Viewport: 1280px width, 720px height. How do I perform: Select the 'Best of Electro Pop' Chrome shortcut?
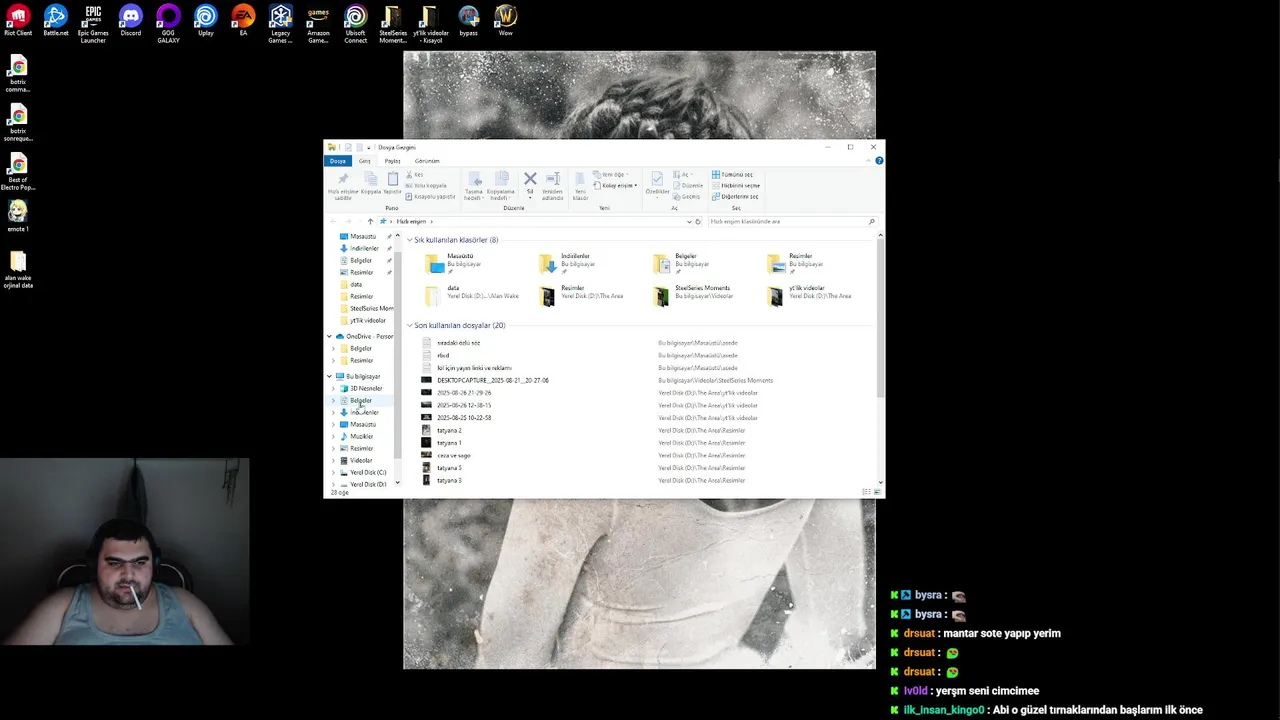click(x=17, y=172)
